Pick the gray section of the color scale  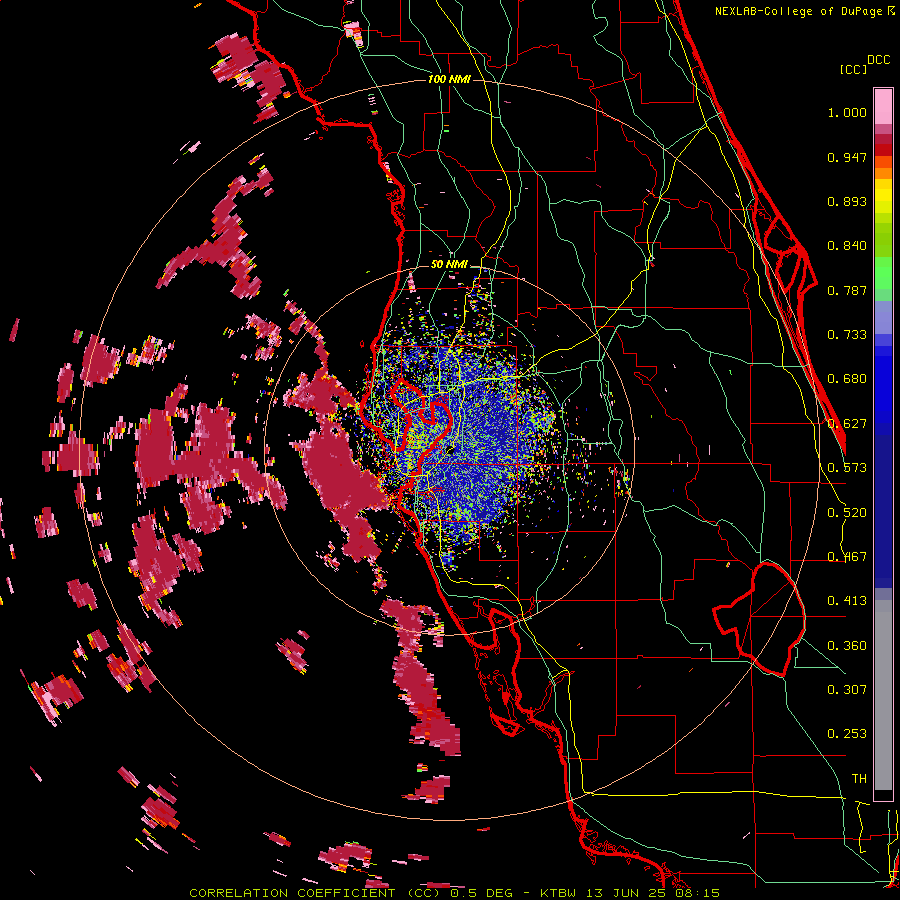click(883, 695)
